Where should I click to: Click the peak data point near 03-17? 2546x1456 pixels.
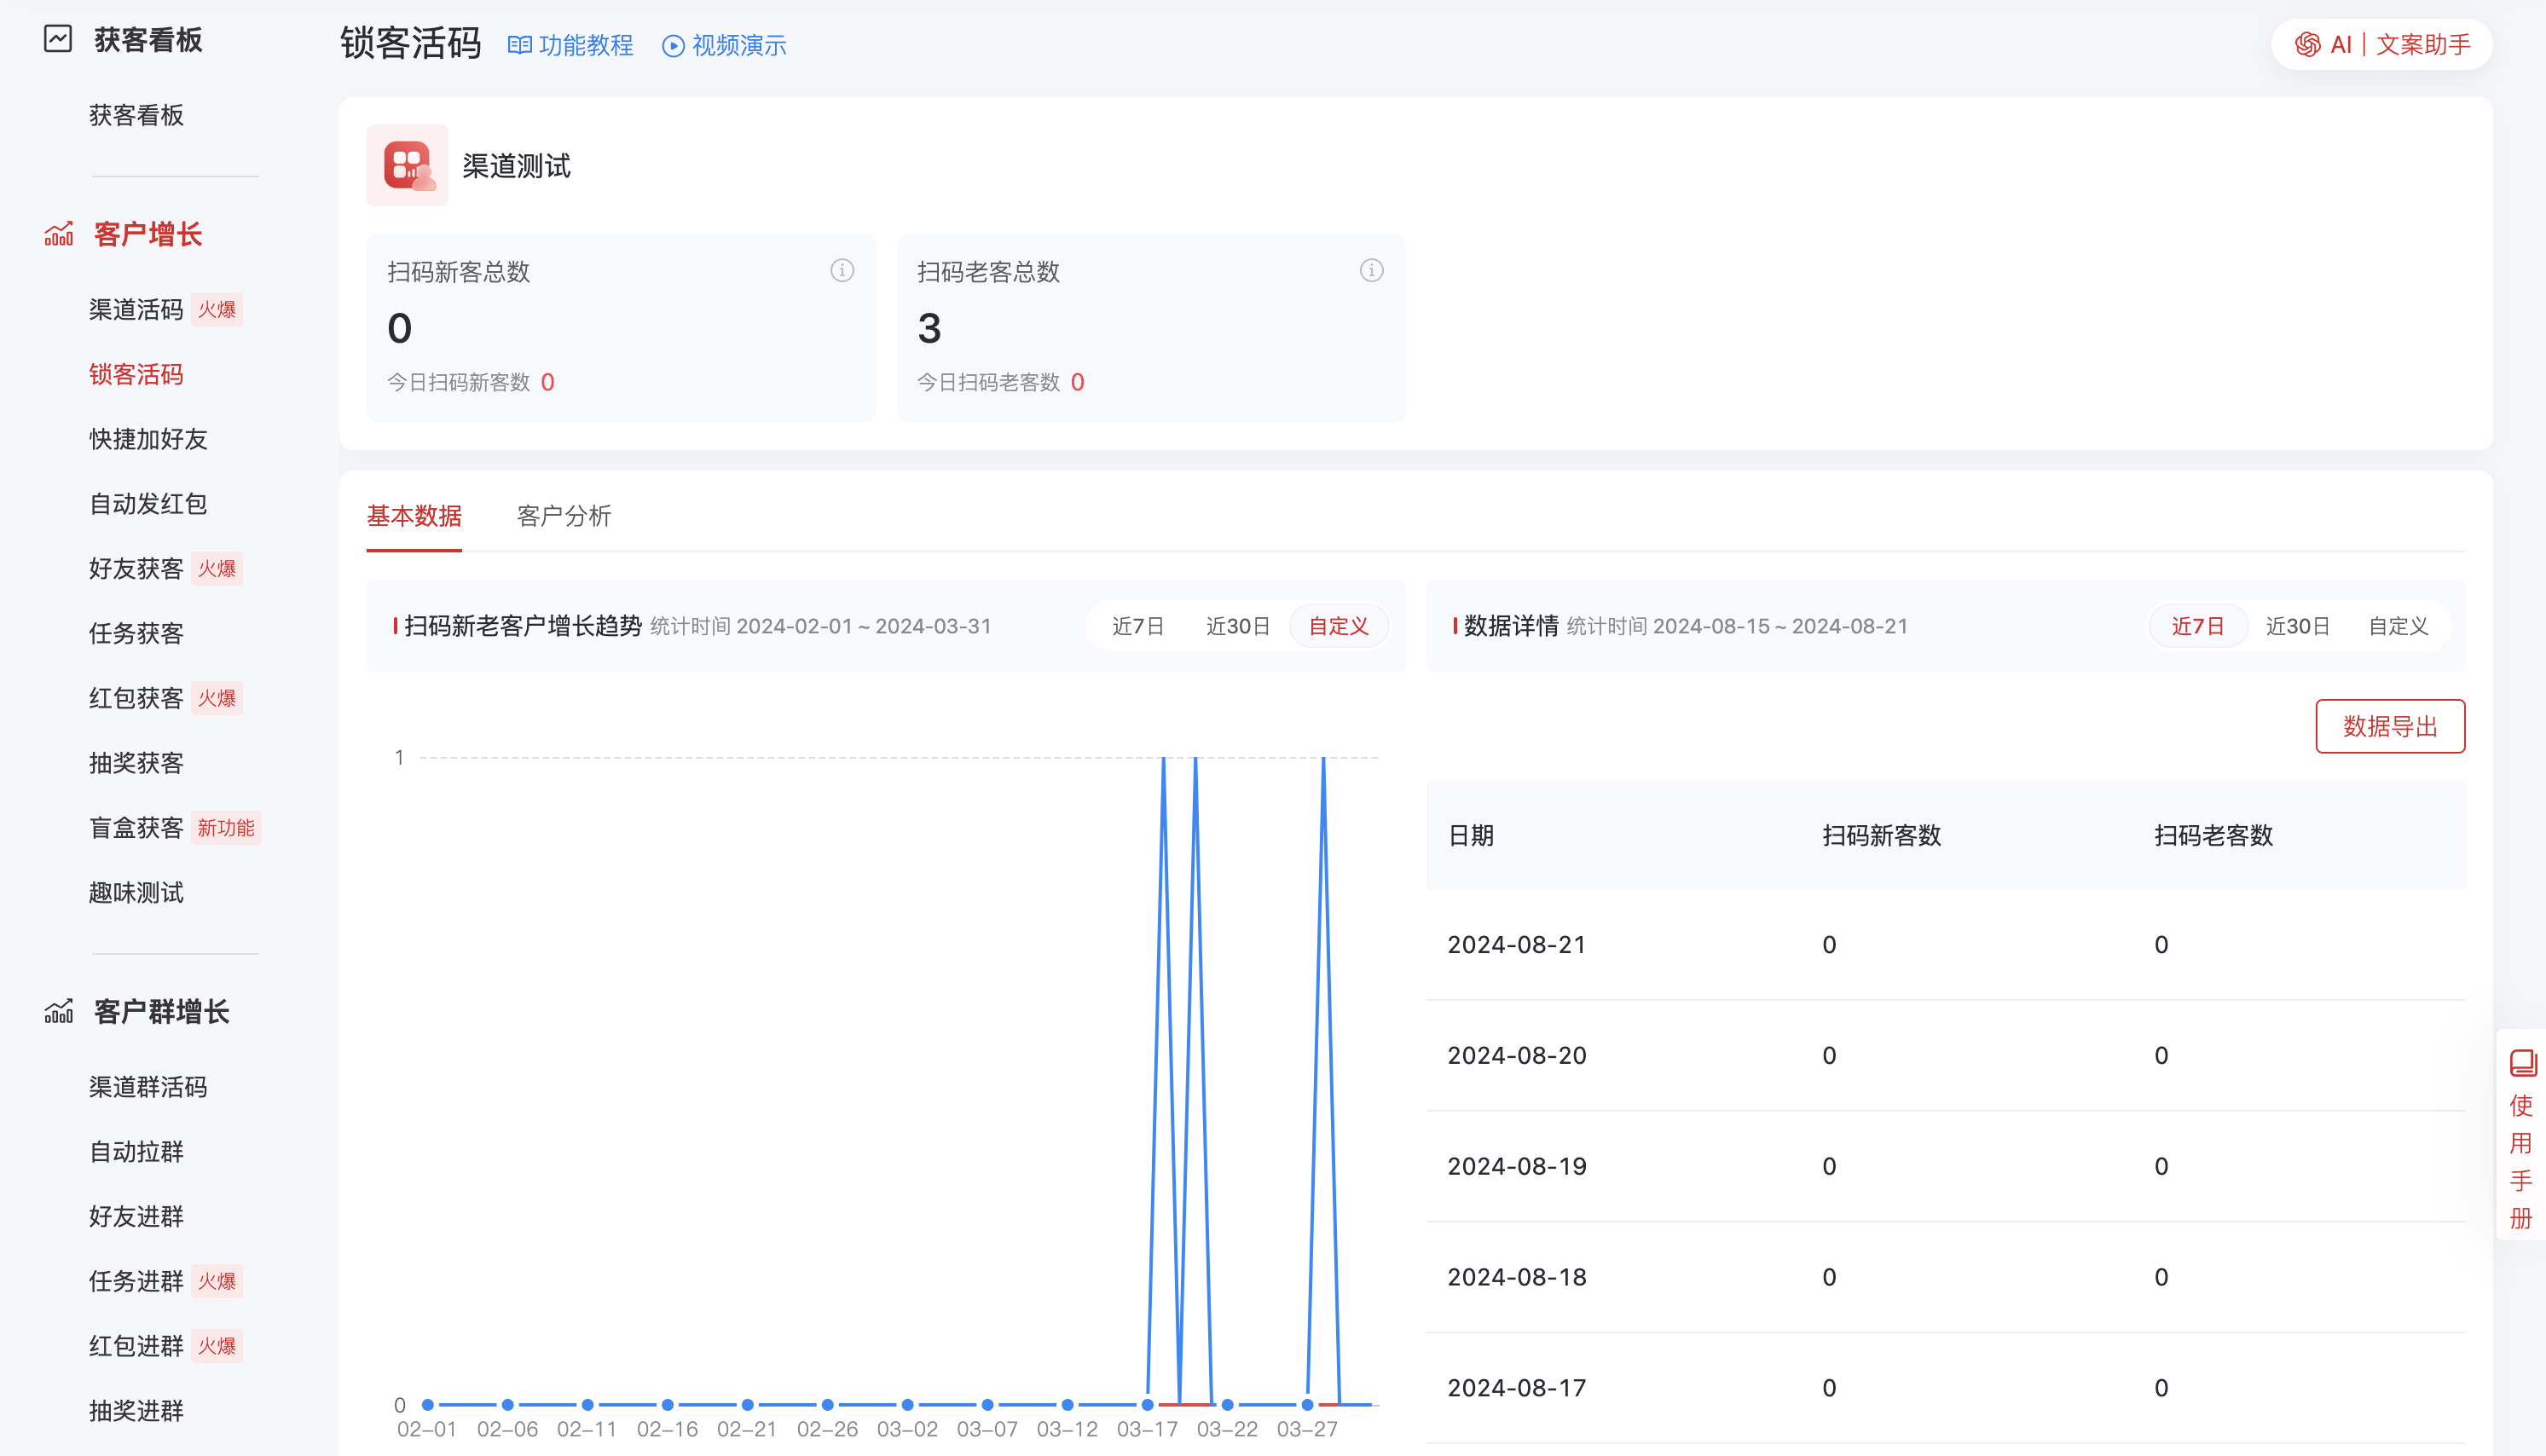coord(1163,760)
